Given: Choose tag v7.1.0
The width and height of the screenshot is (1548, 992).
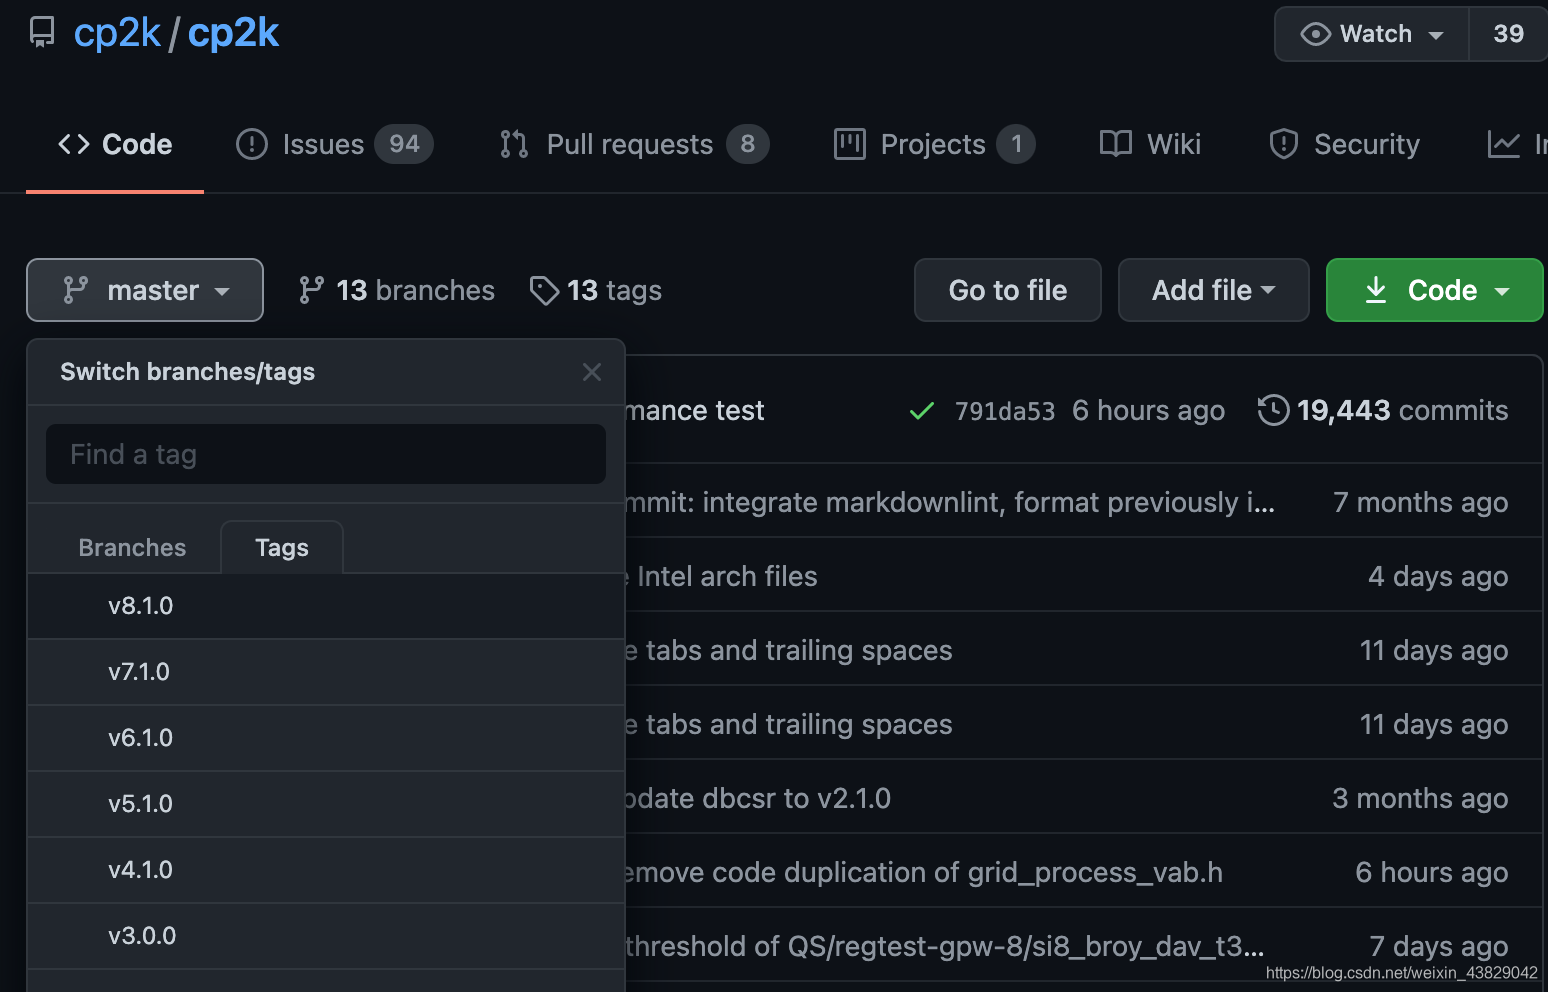Looking at the screenshot, I should point(326,672).
